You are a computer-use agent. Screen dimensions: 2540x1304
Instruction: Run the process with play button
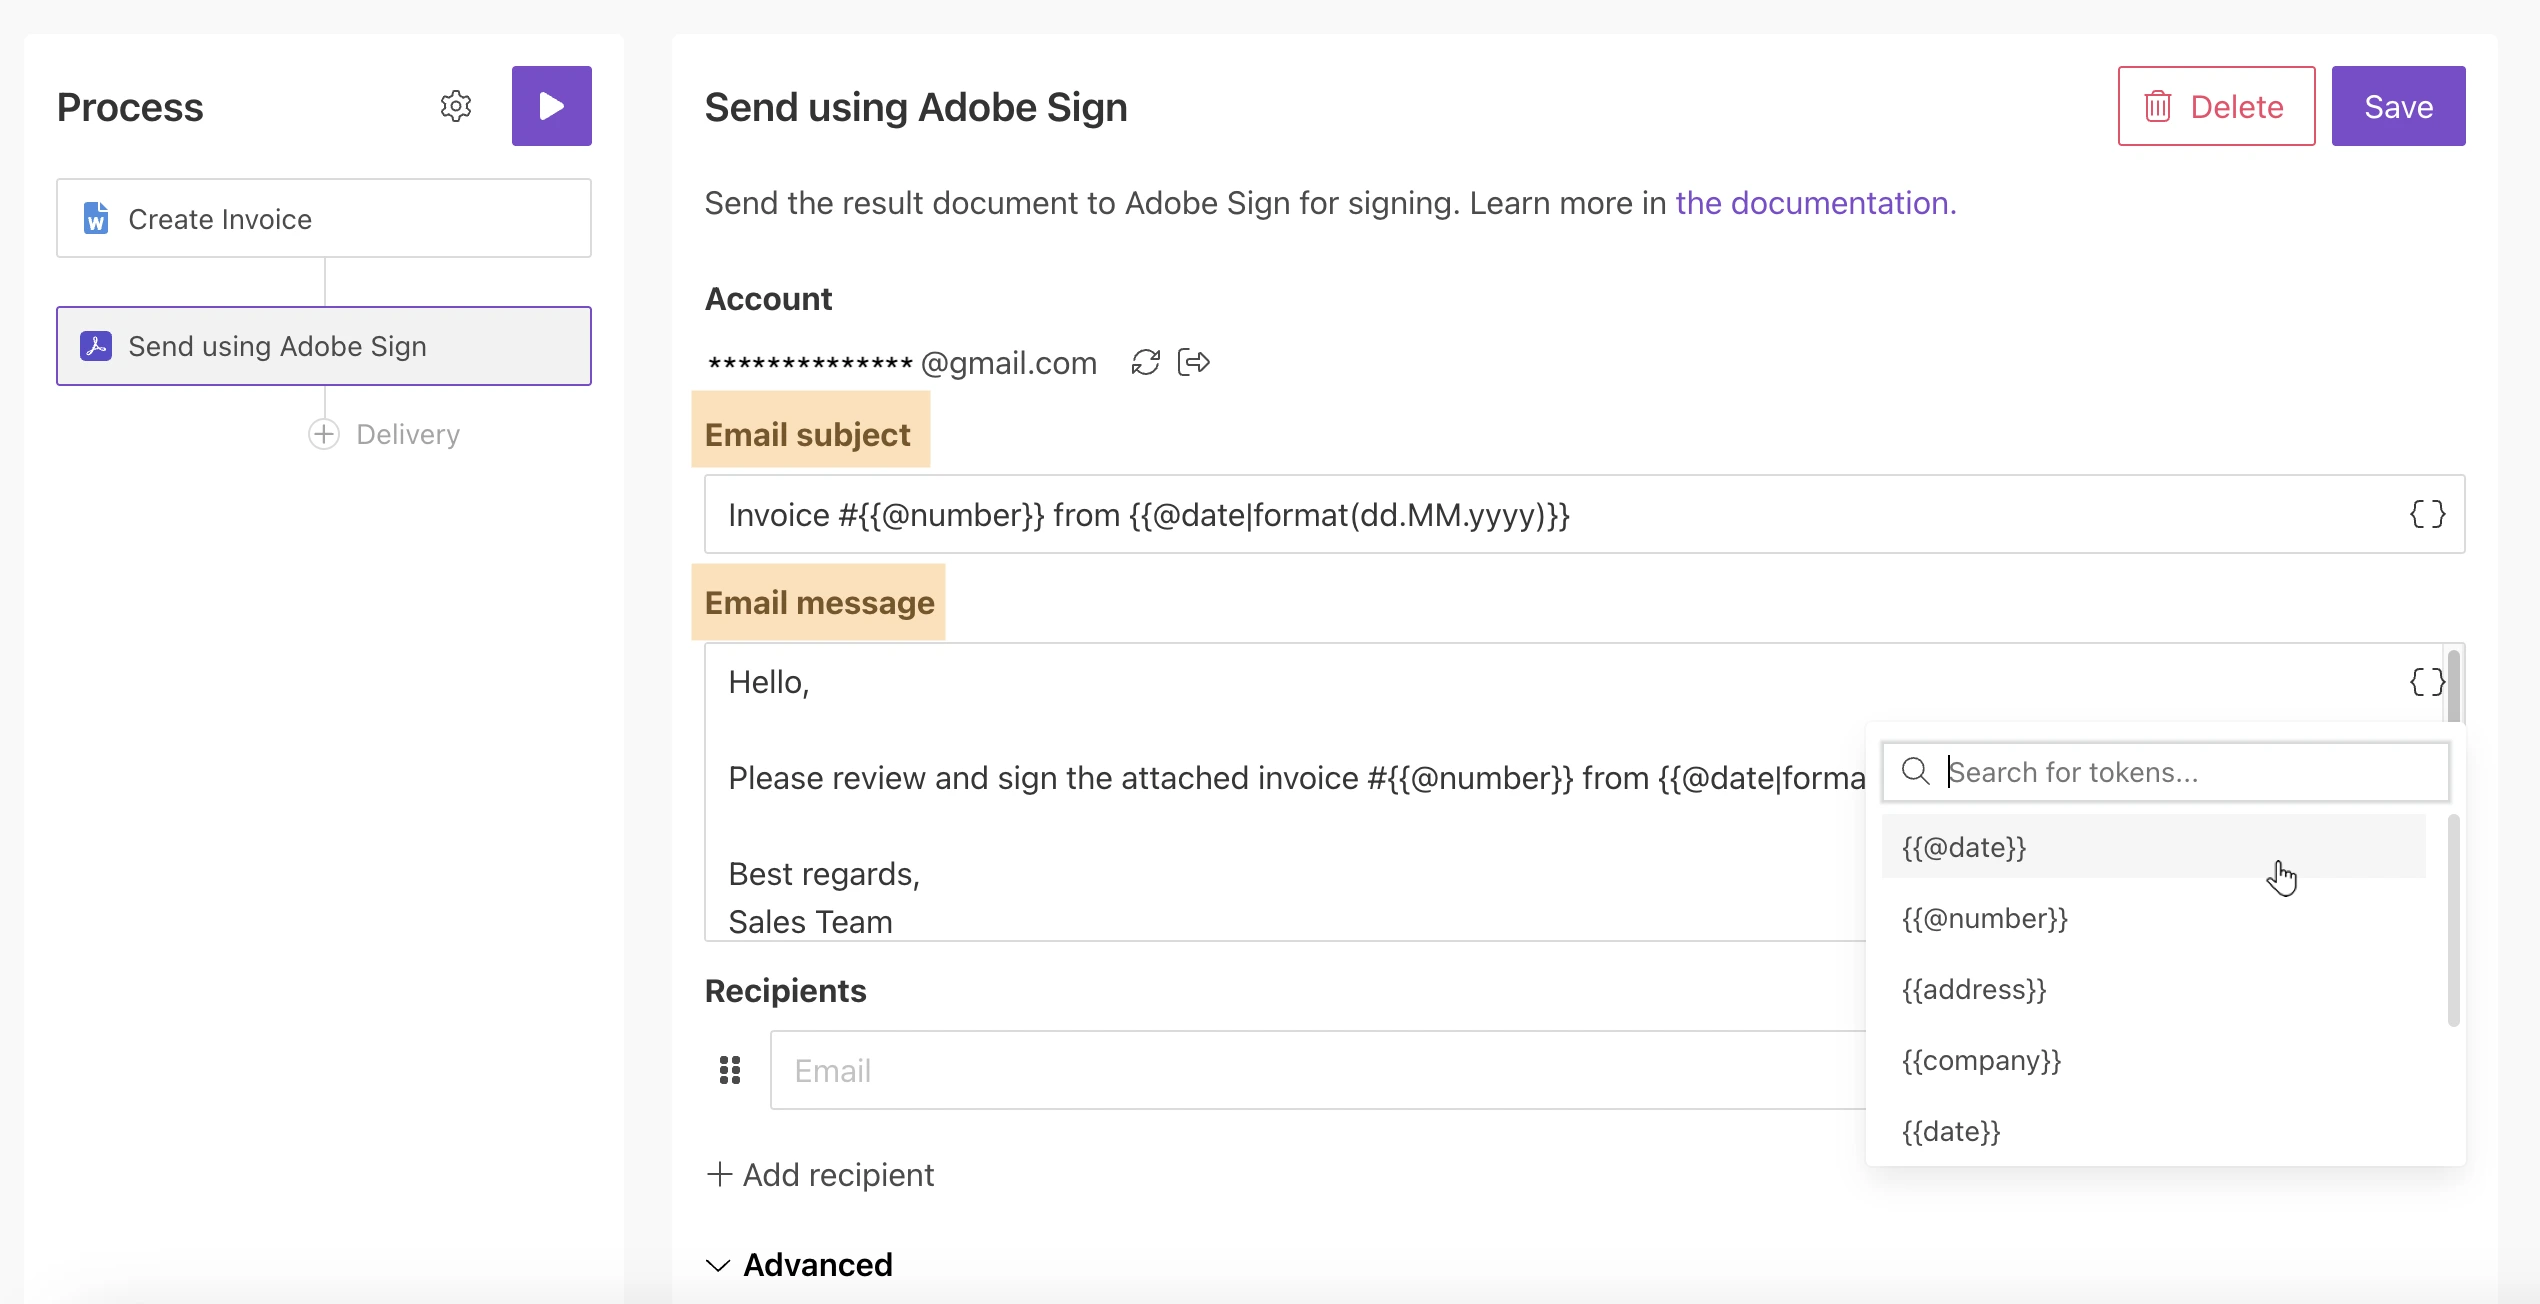tap(551, 106)
